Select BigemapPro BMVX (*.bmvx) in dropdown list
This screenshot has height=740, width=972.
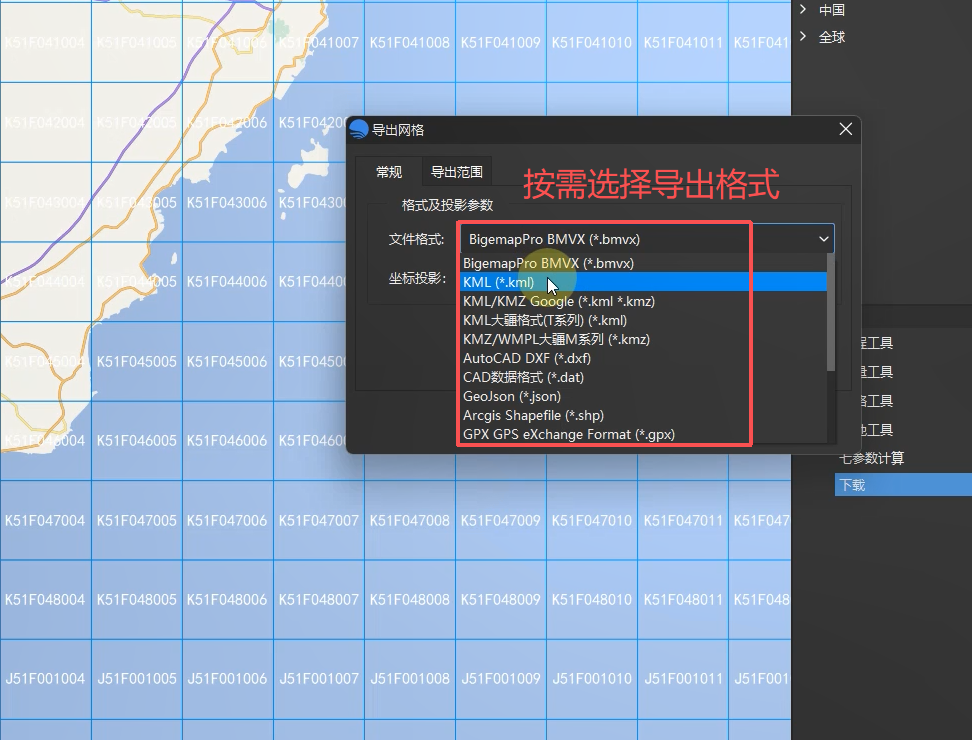coord(643,263)
